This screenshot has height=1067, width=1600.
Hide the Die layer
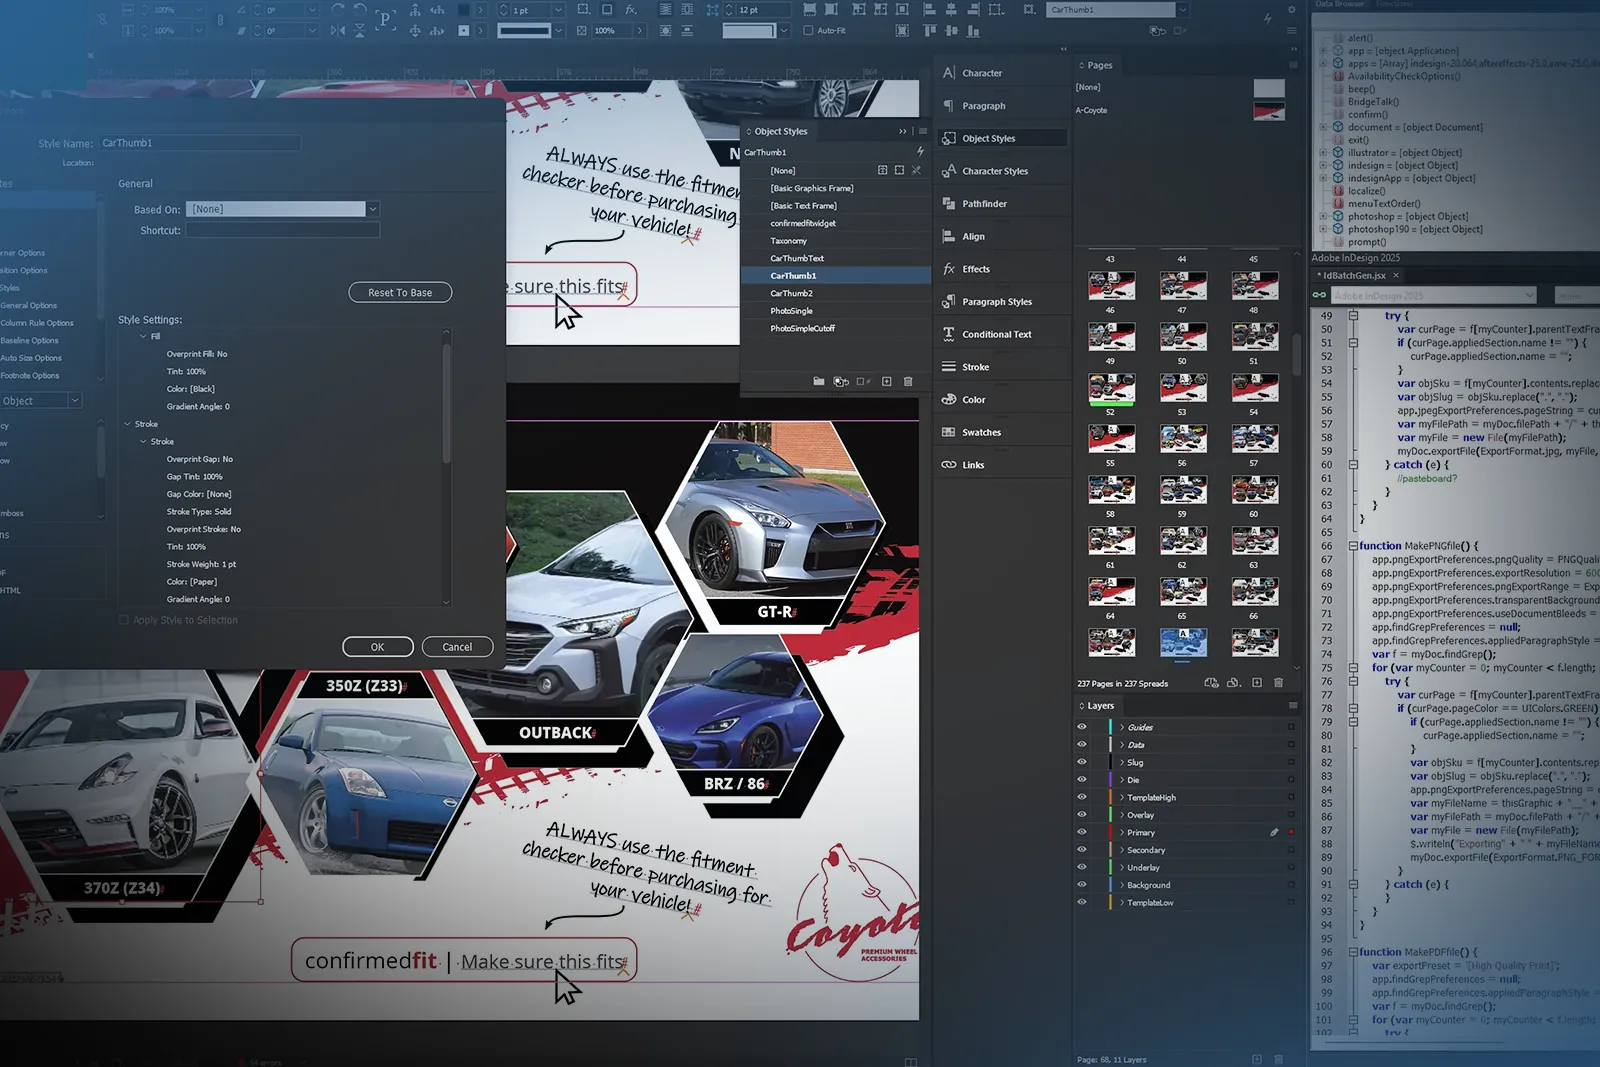(1082, 780)
